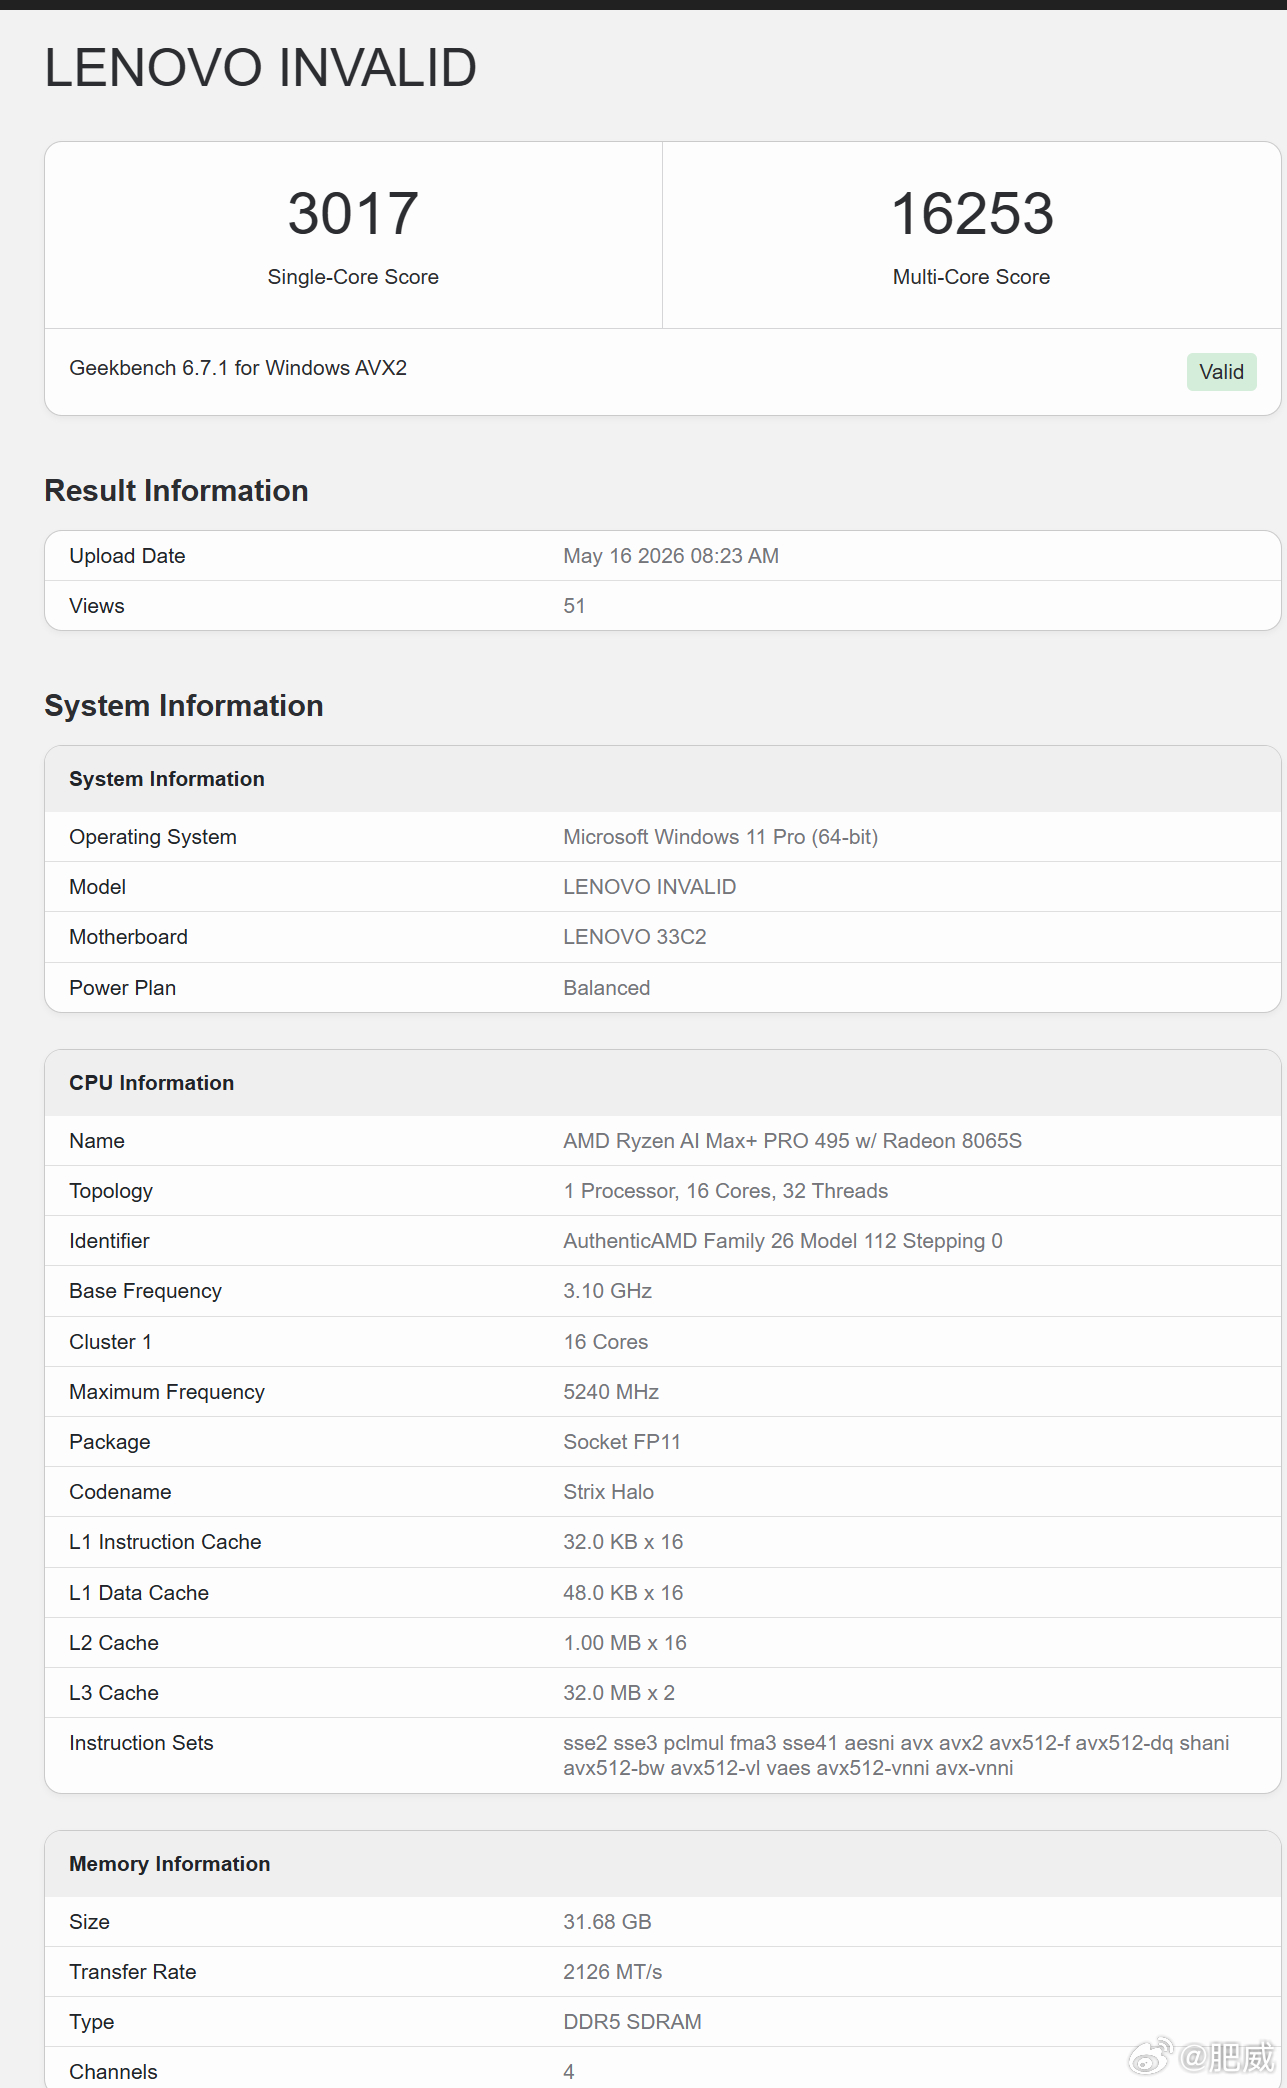Click the "Base Frequency" label
Viewport: 1287px width, 2088px height.
coord(145,1291)
